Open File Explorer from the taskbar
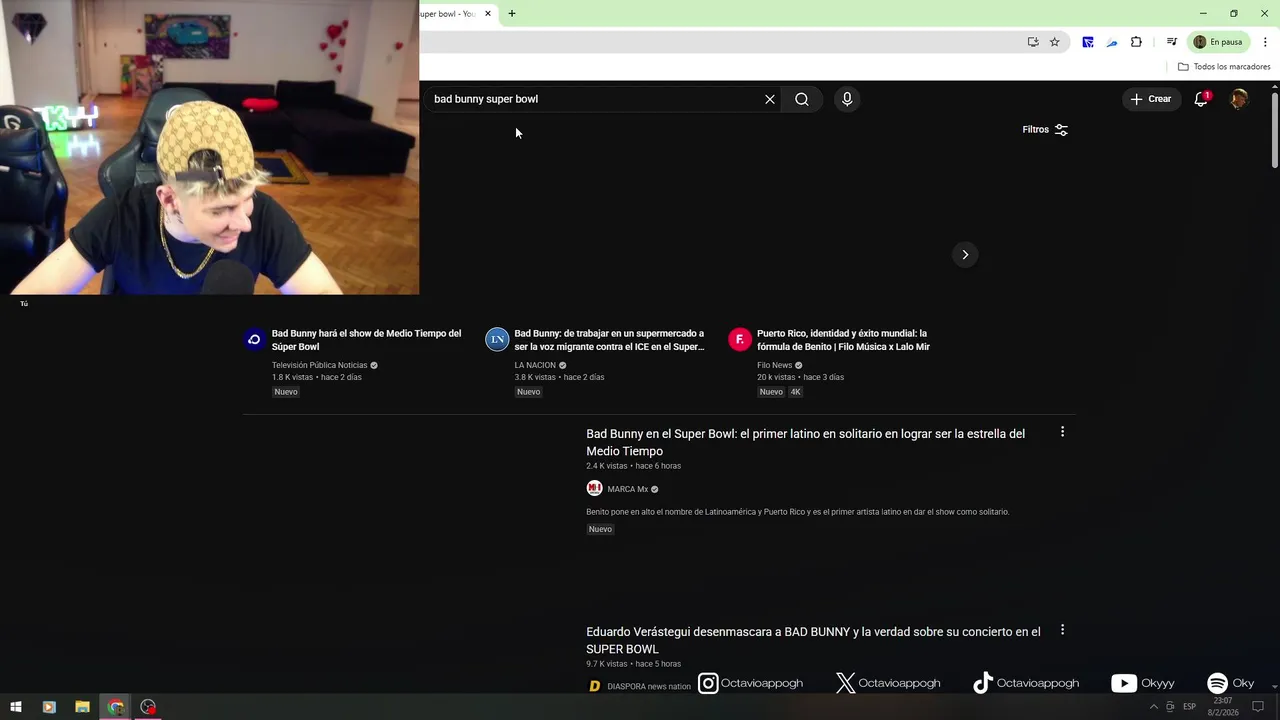This screenshot has height=720, width=1280. pyautogui.click(x=82, y=707)
